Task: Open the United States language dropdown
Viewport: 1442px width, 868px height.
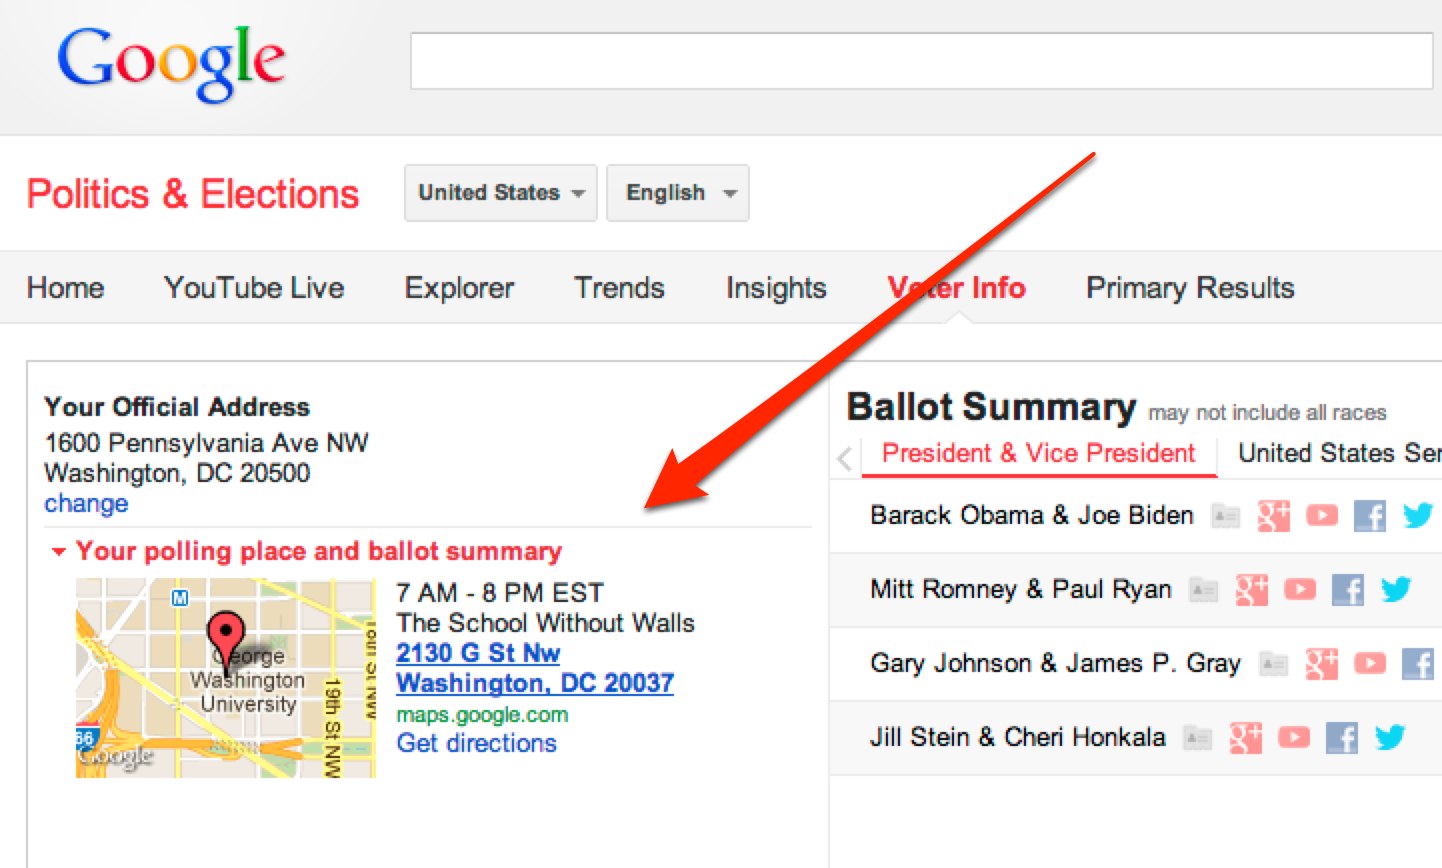Action: click(500, 193)
